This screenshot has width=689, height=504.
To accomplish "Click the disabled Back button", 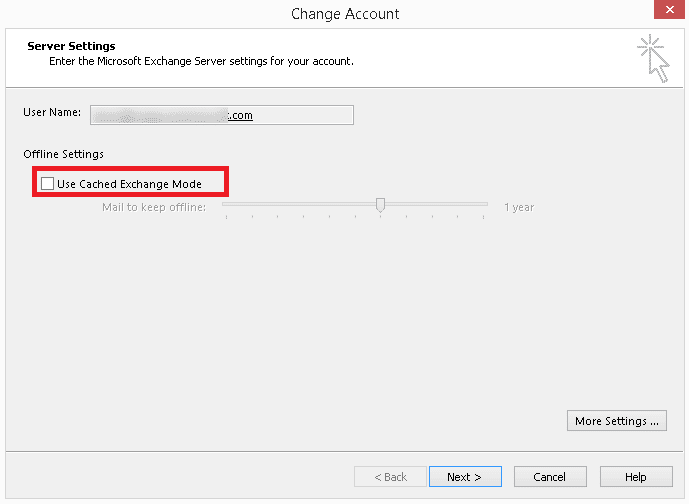I will pos(390,476).
